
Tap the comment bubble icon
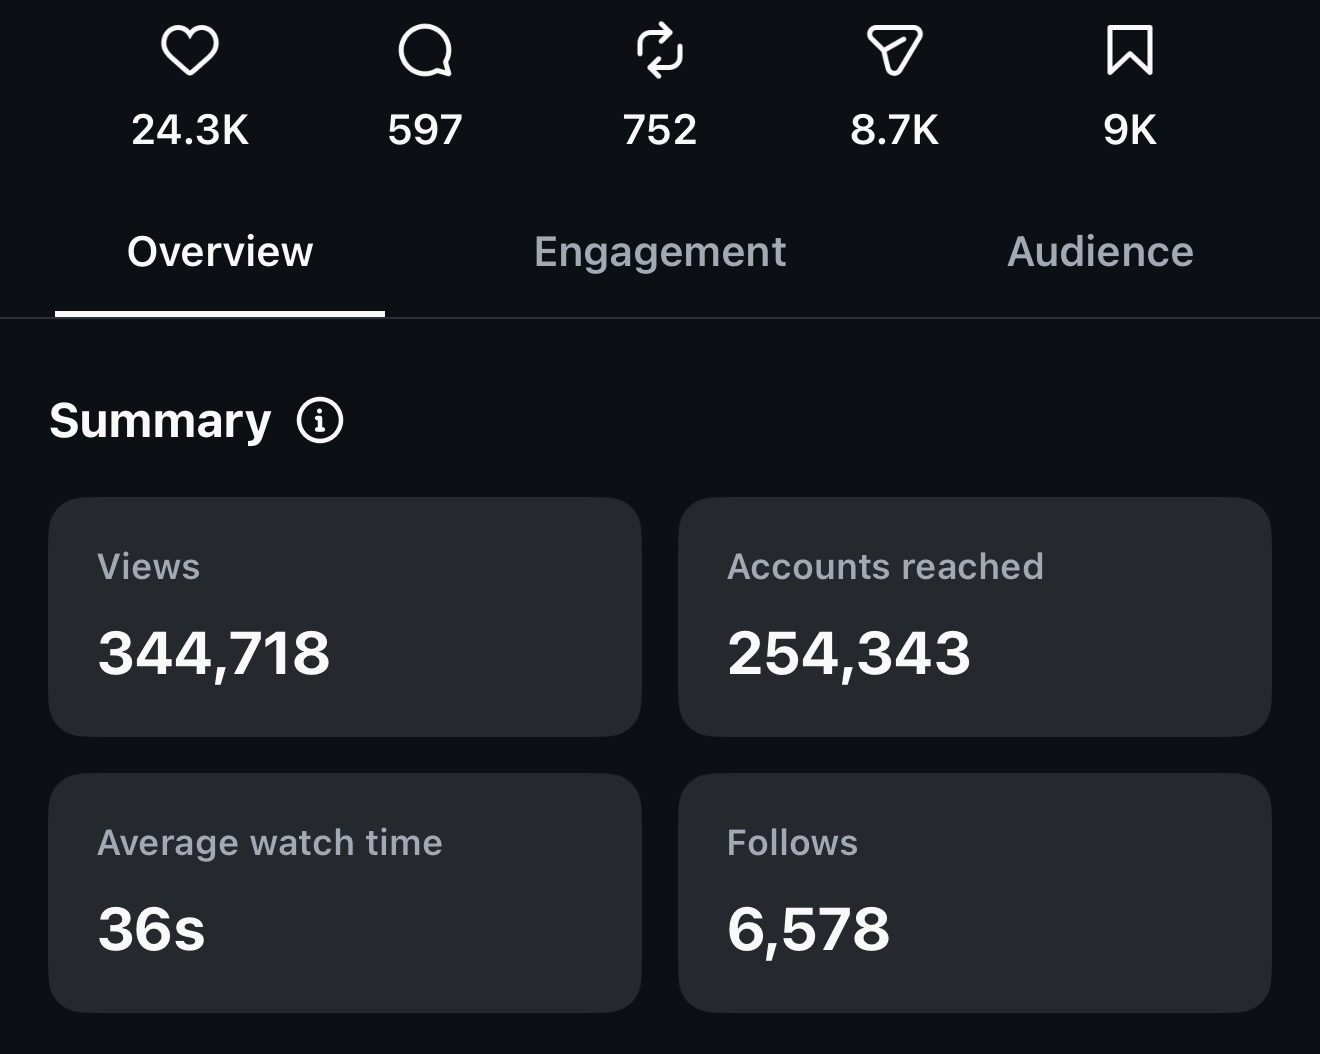pyautogui.click(x=425, y=51)
